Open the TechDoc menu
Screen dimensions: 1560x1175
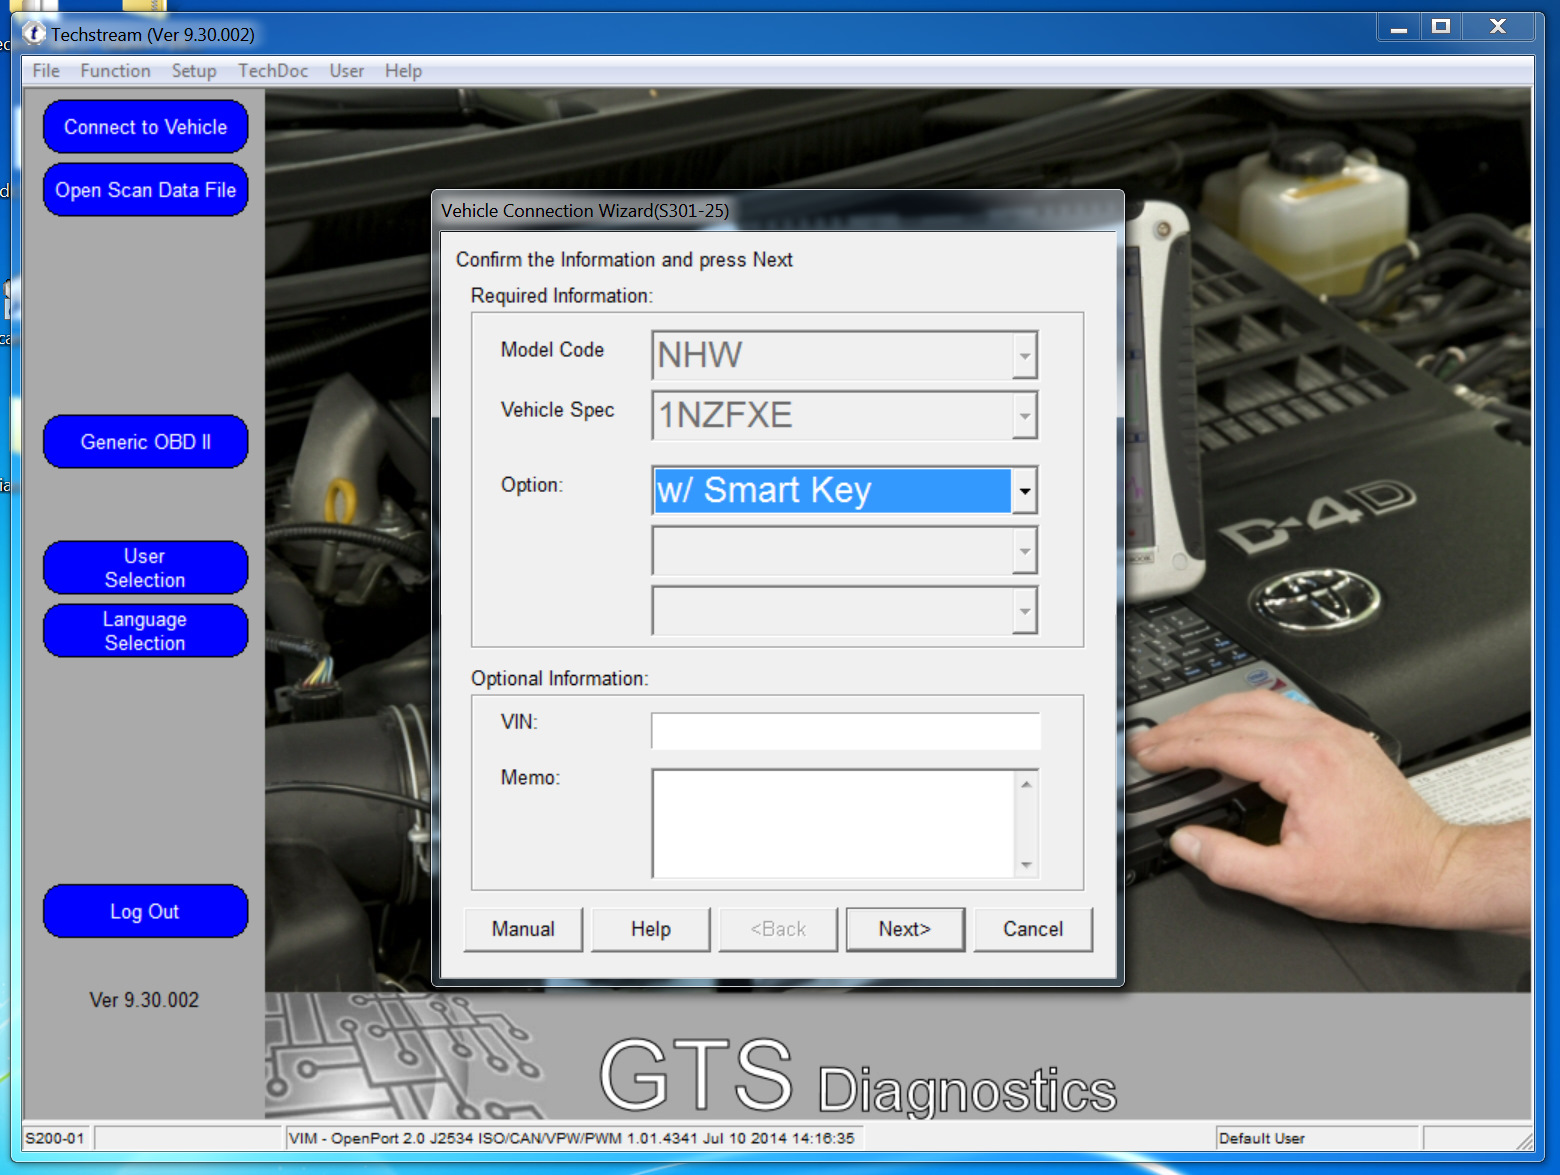(x=273, y=71)
